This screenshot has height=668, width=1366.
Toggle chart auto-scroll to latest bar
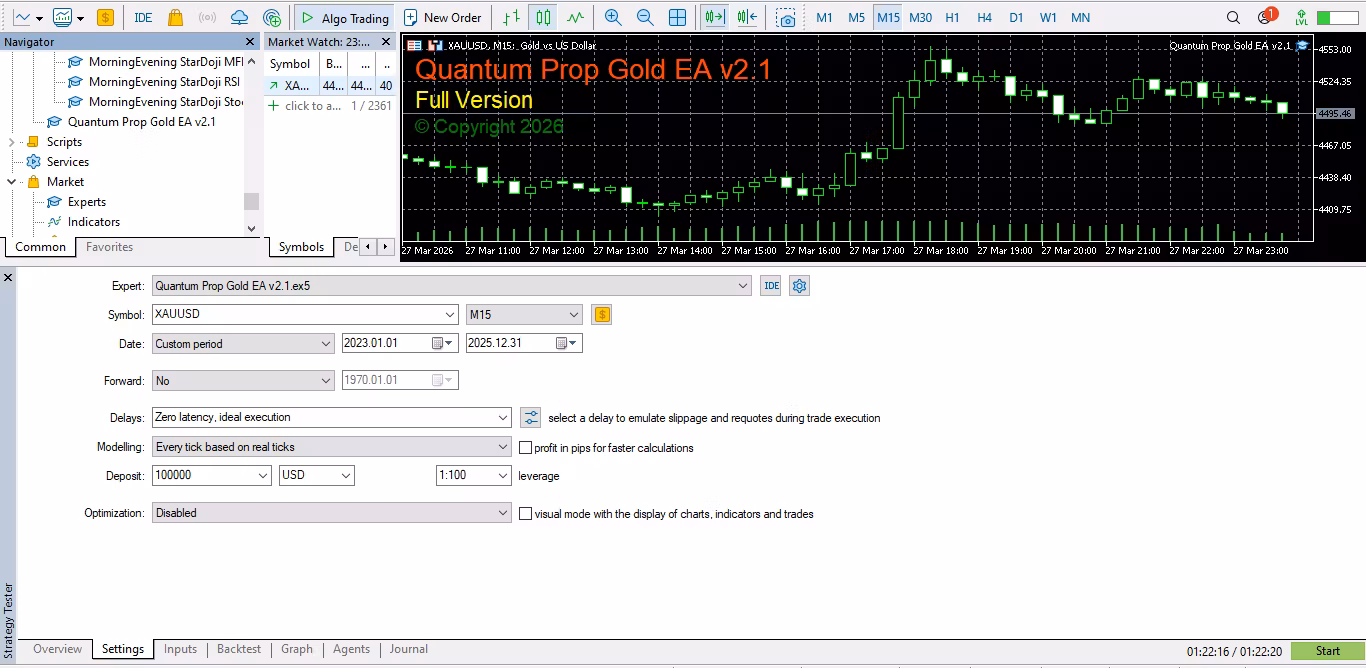coord(714,17)
